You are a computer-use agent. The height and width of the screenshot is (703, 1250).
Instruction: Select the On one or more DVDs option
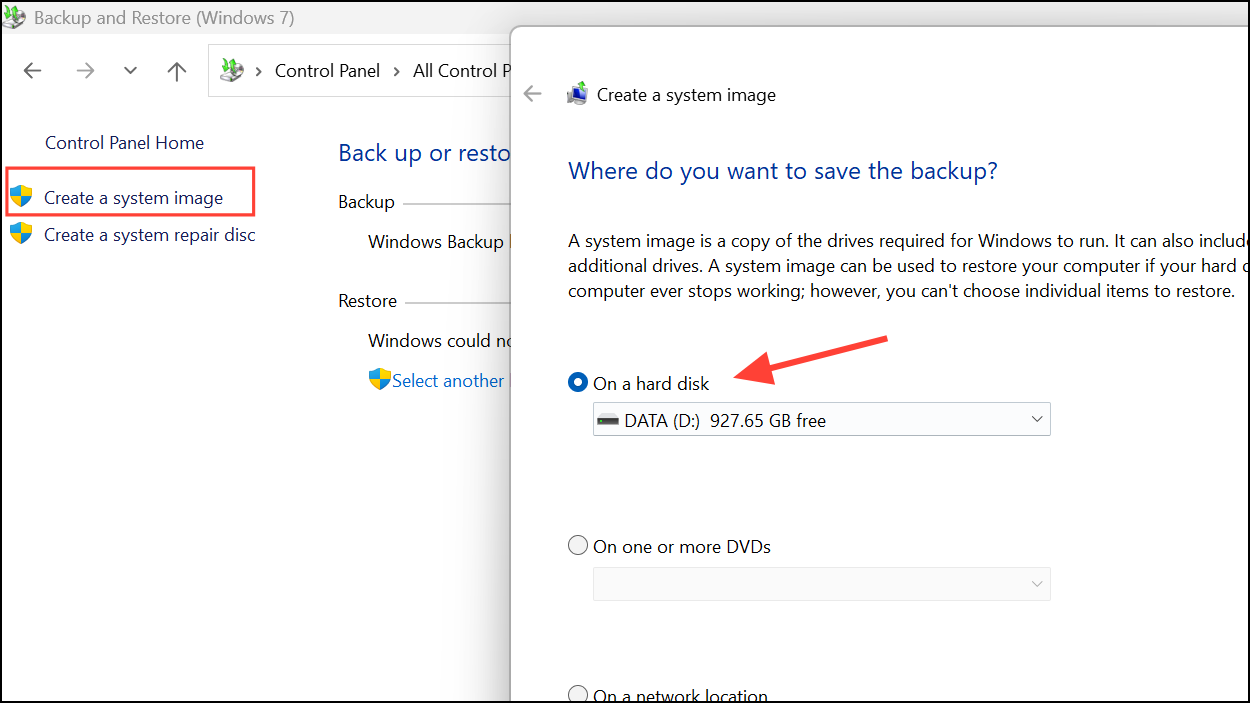(578, 545)
